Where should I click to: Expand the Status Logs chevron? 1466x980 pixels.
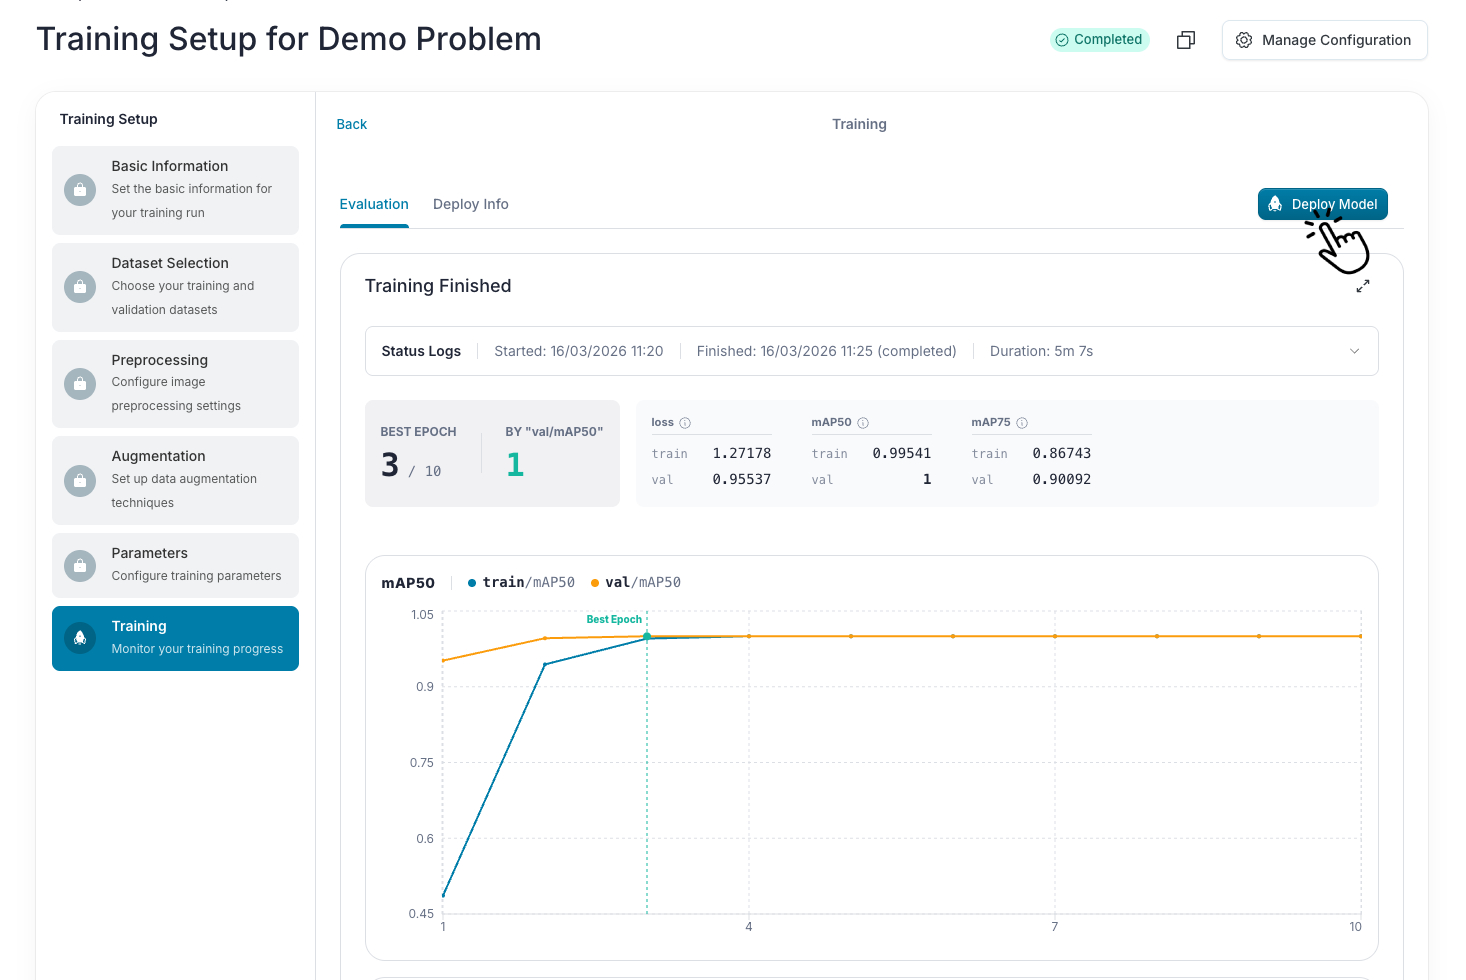[1355, 351]
